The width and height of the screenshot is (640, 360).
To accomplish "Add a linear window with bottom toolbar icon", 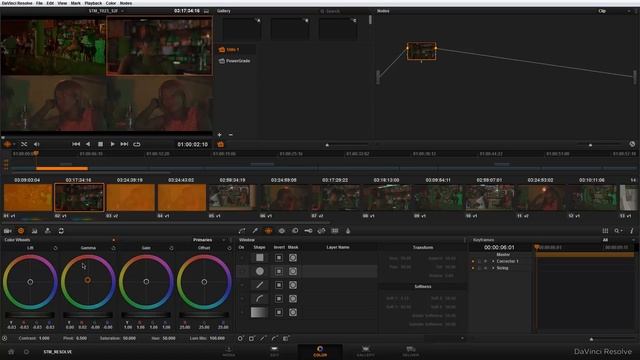I will tap(263, 338).
